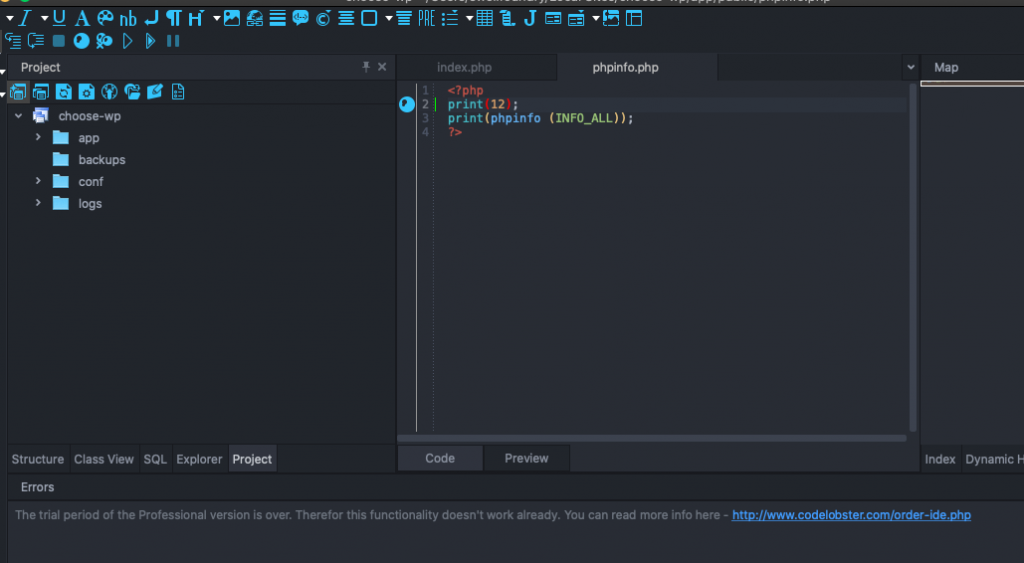The image size is (1024, 563).
Task: Click the J script icon
Action: [530, 18]
